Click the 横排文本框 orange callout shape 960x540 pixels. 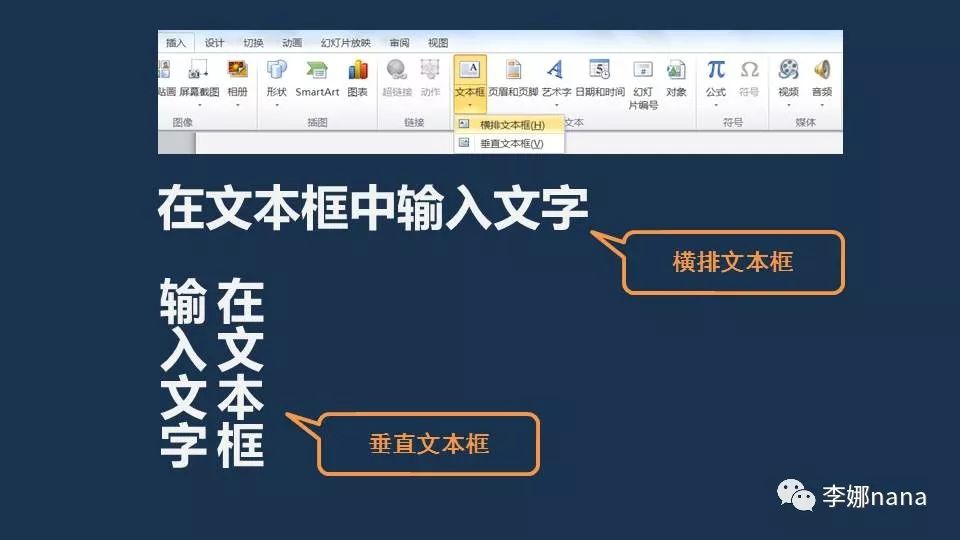pyautogui.click(x=733, y=262)
